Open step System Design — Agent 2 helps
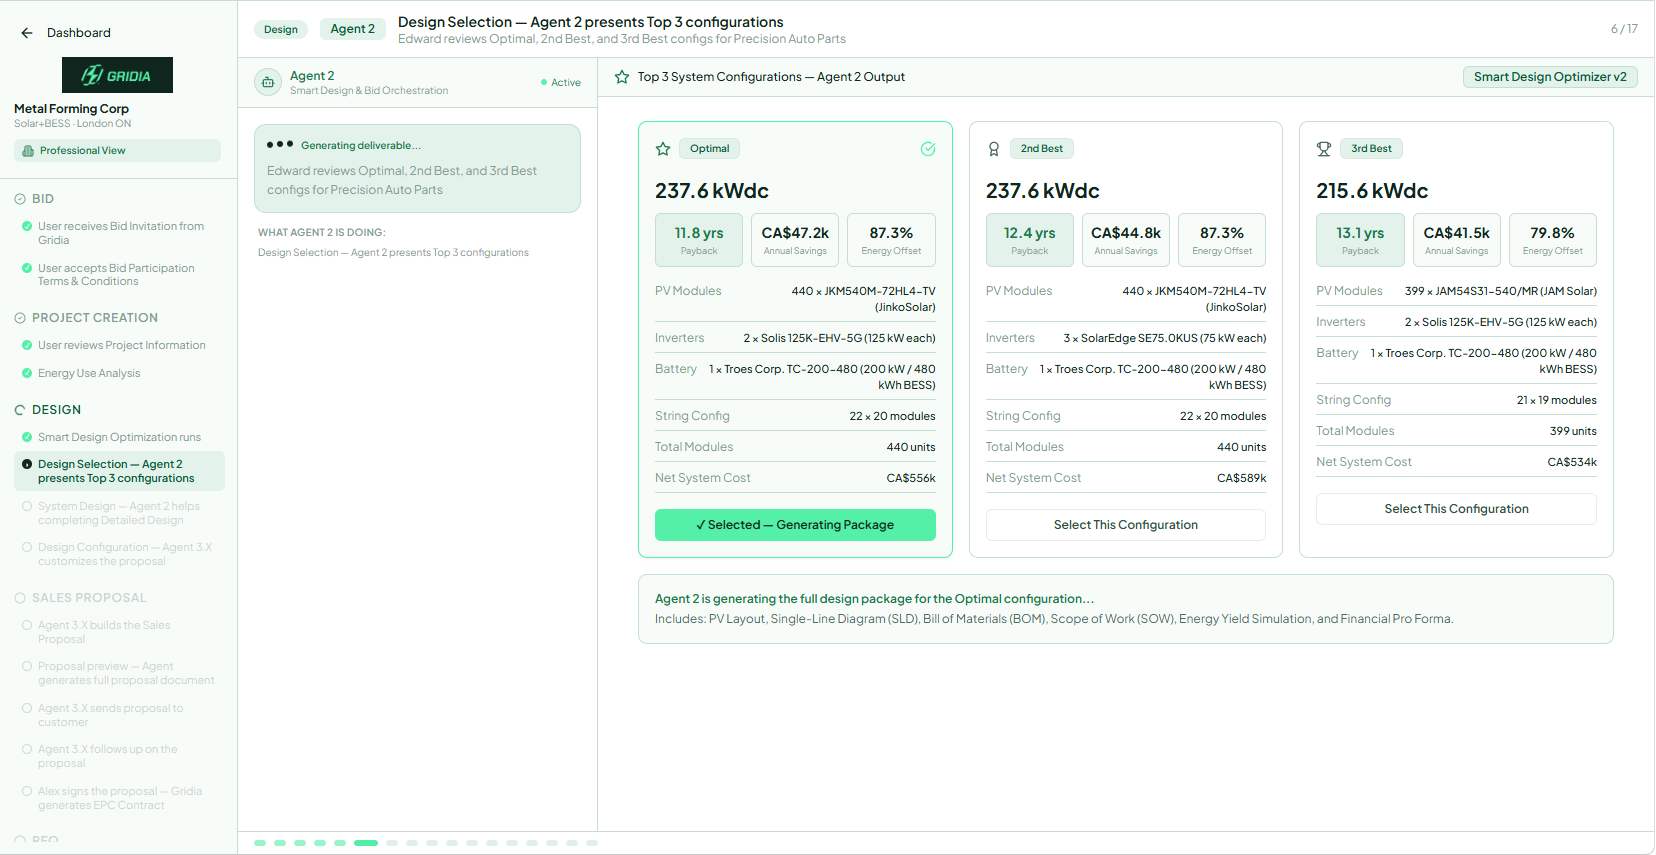1656x855 pixels. (119, 513)
